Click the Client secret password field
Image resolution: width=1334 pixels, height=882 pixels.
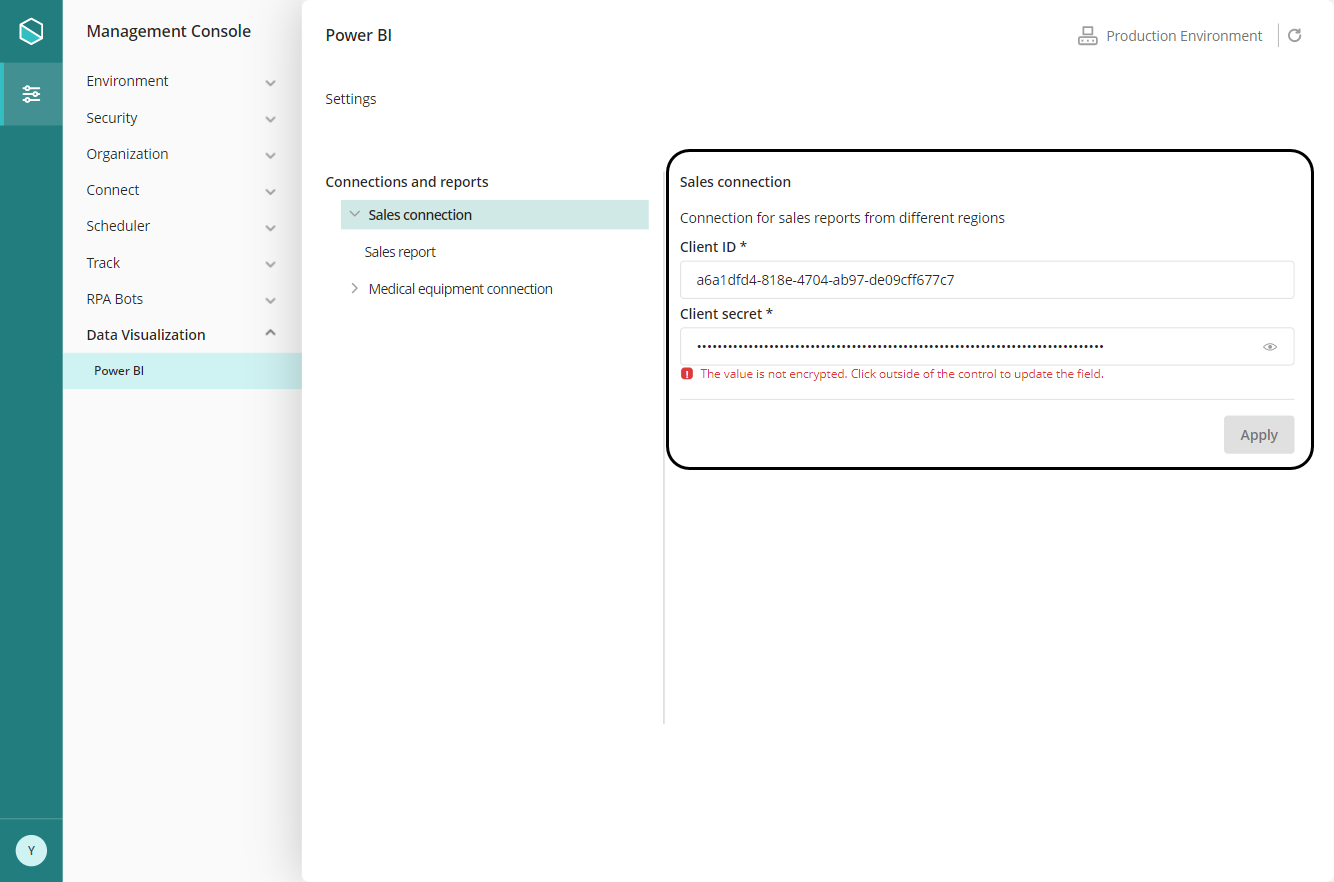pyautogui.click(x=987, y=346)
